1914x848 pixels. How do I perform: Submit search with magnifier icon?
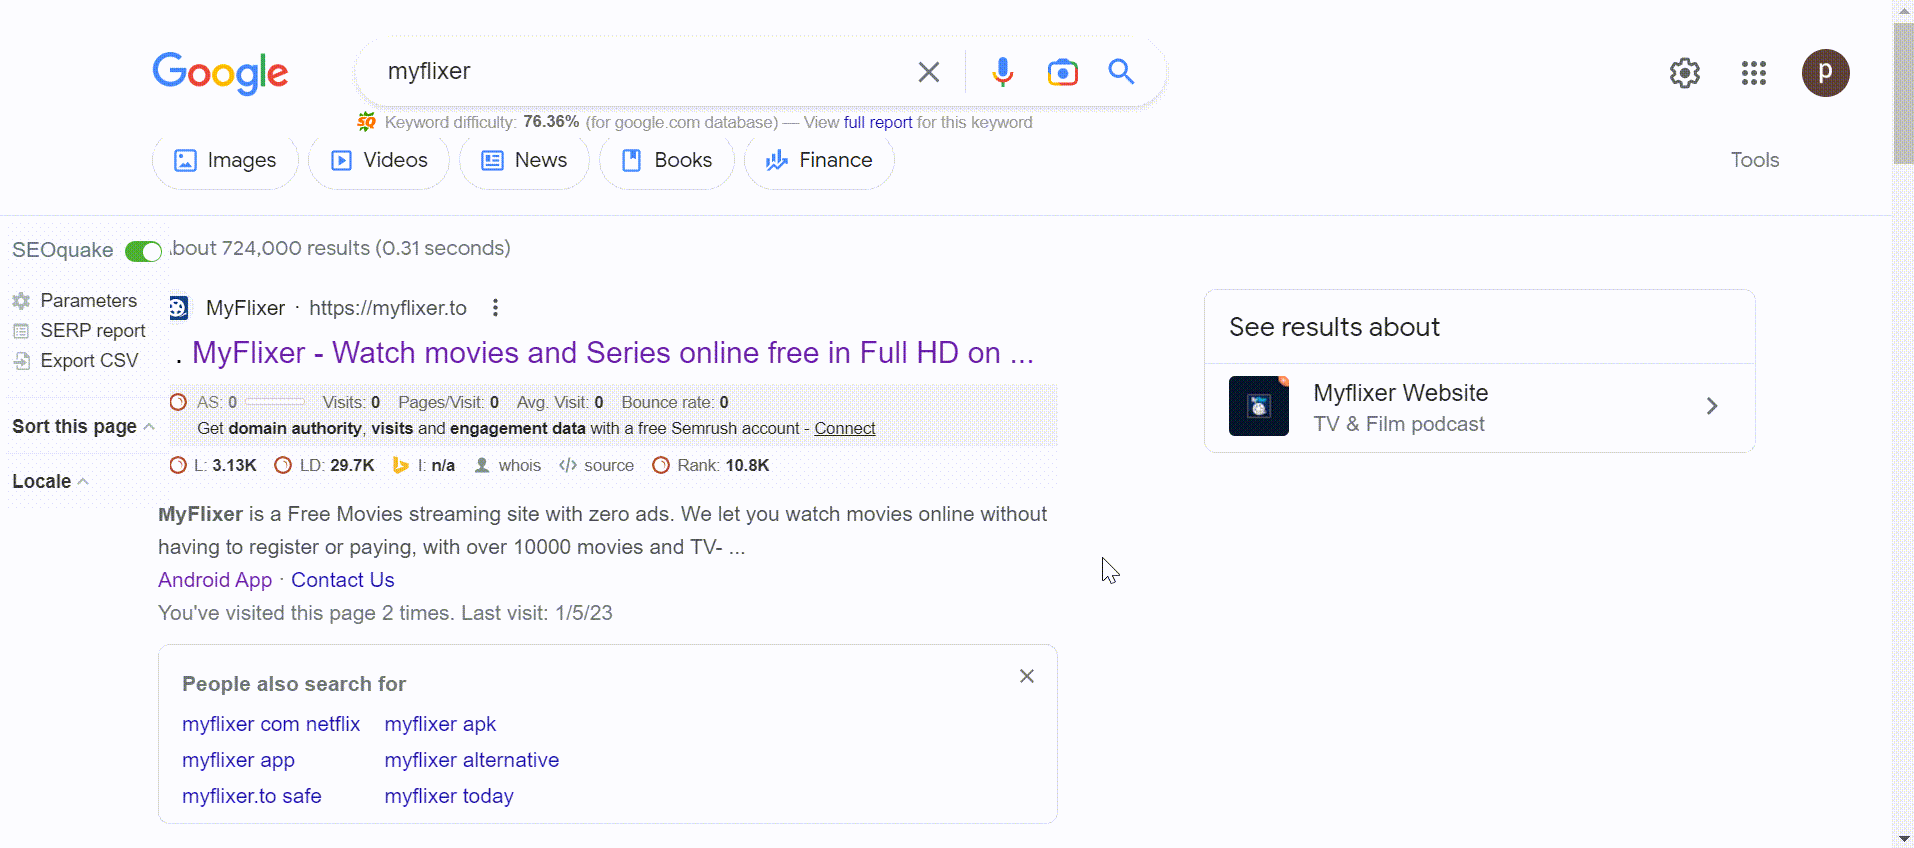[1121, 72]
